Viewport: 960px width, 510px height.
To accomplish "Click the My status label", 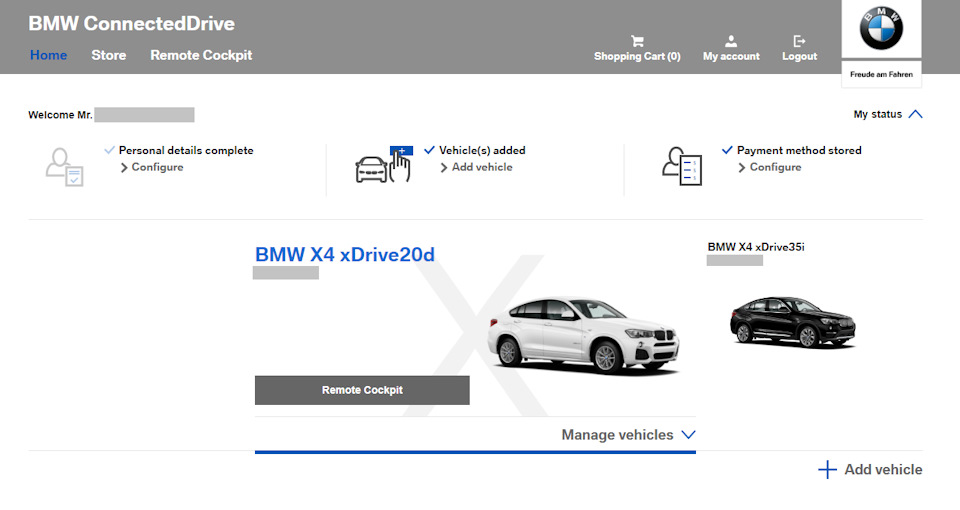I will point(877,114).
